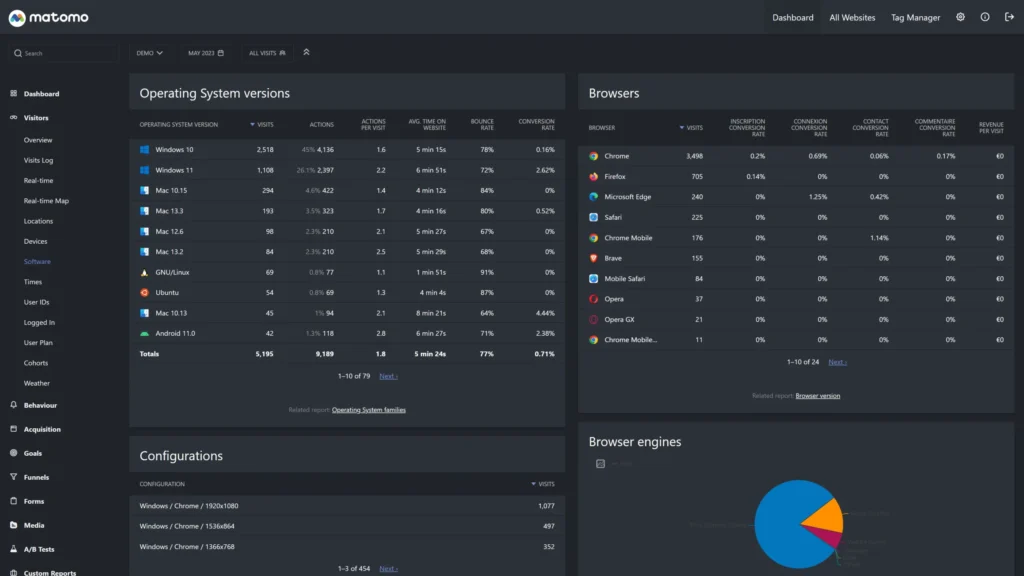
Task: Expand the Acquisition menu in the sidebar
Action: (x=42, y=429)
